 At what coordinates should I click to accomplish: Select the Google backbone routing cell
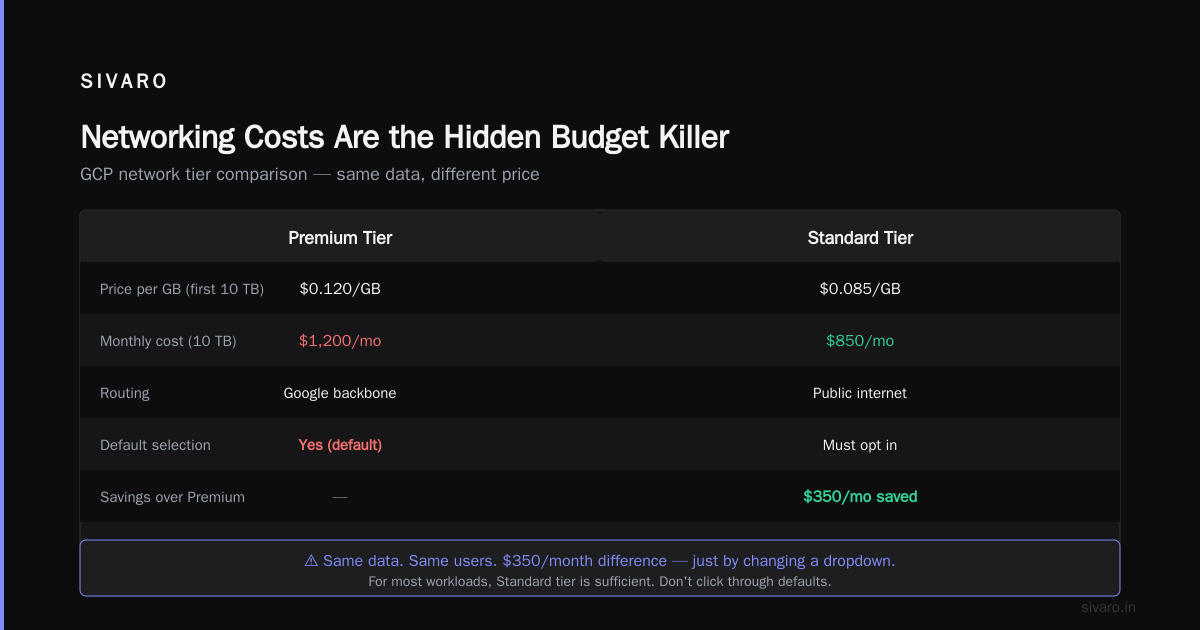[340, 393]
